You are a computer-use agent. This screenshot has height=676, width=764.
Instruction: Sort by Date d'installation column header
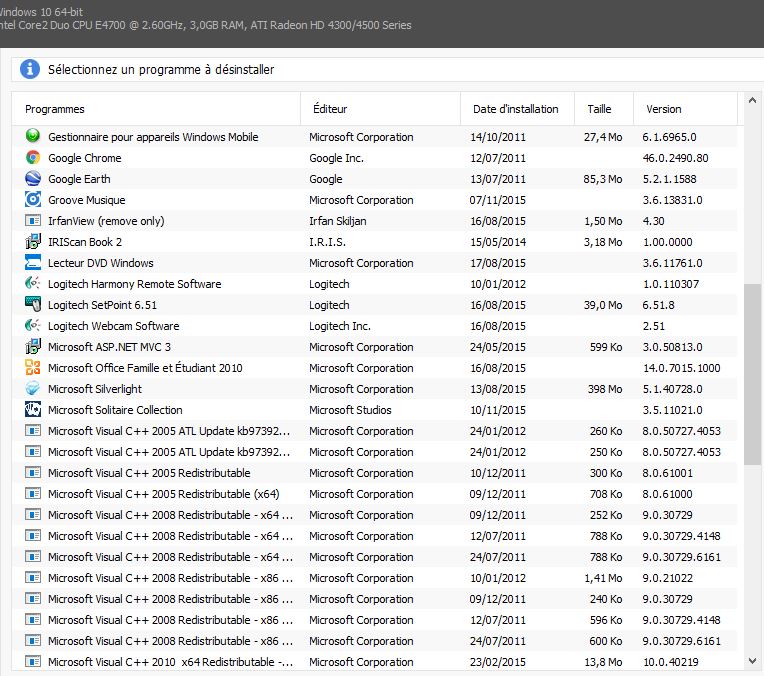click(516, 109)
